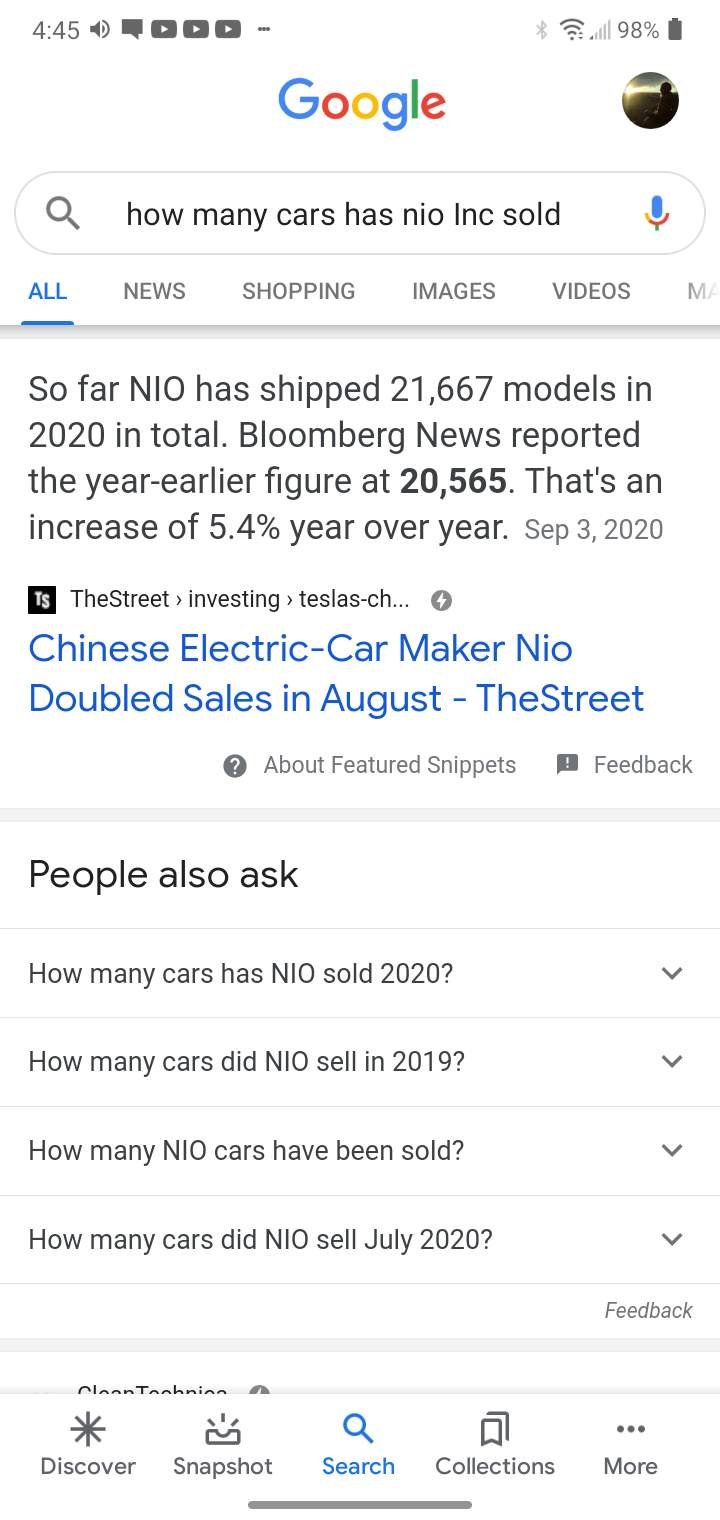Viewport: 720px width, 1520px height.
Task: Switch to the Images results tab
Action: click(453, 291)
